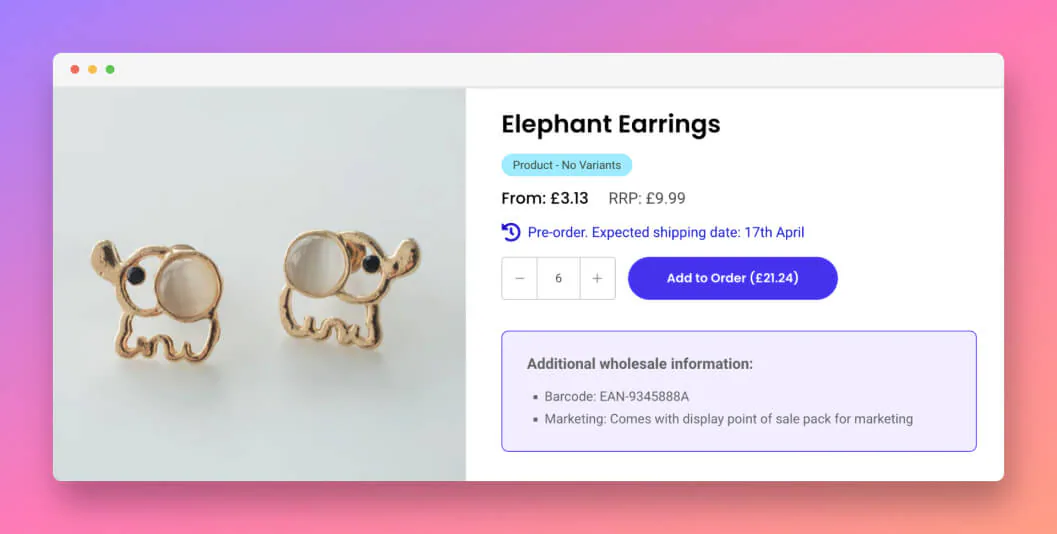1057x534 pixels.
Task: Click the pre-order clock history icon
Action: 511,232
